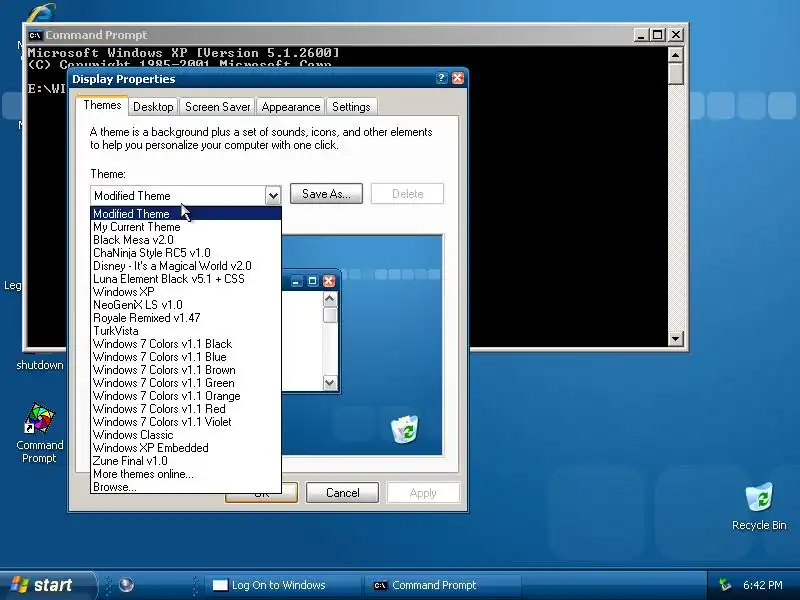Minimize the Command Prompt window
Screen dimensions: 800x600
(641, 35)
